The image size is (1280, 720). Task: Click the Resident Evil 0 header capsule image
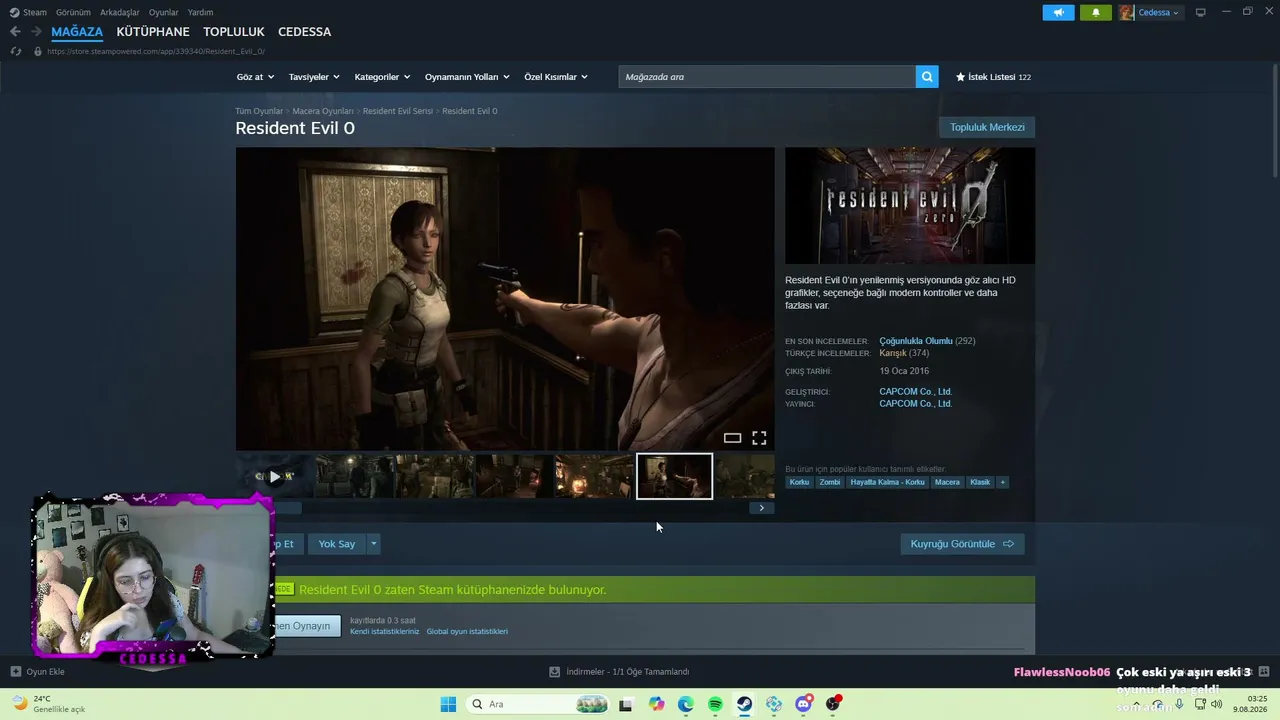click(910, 206)
